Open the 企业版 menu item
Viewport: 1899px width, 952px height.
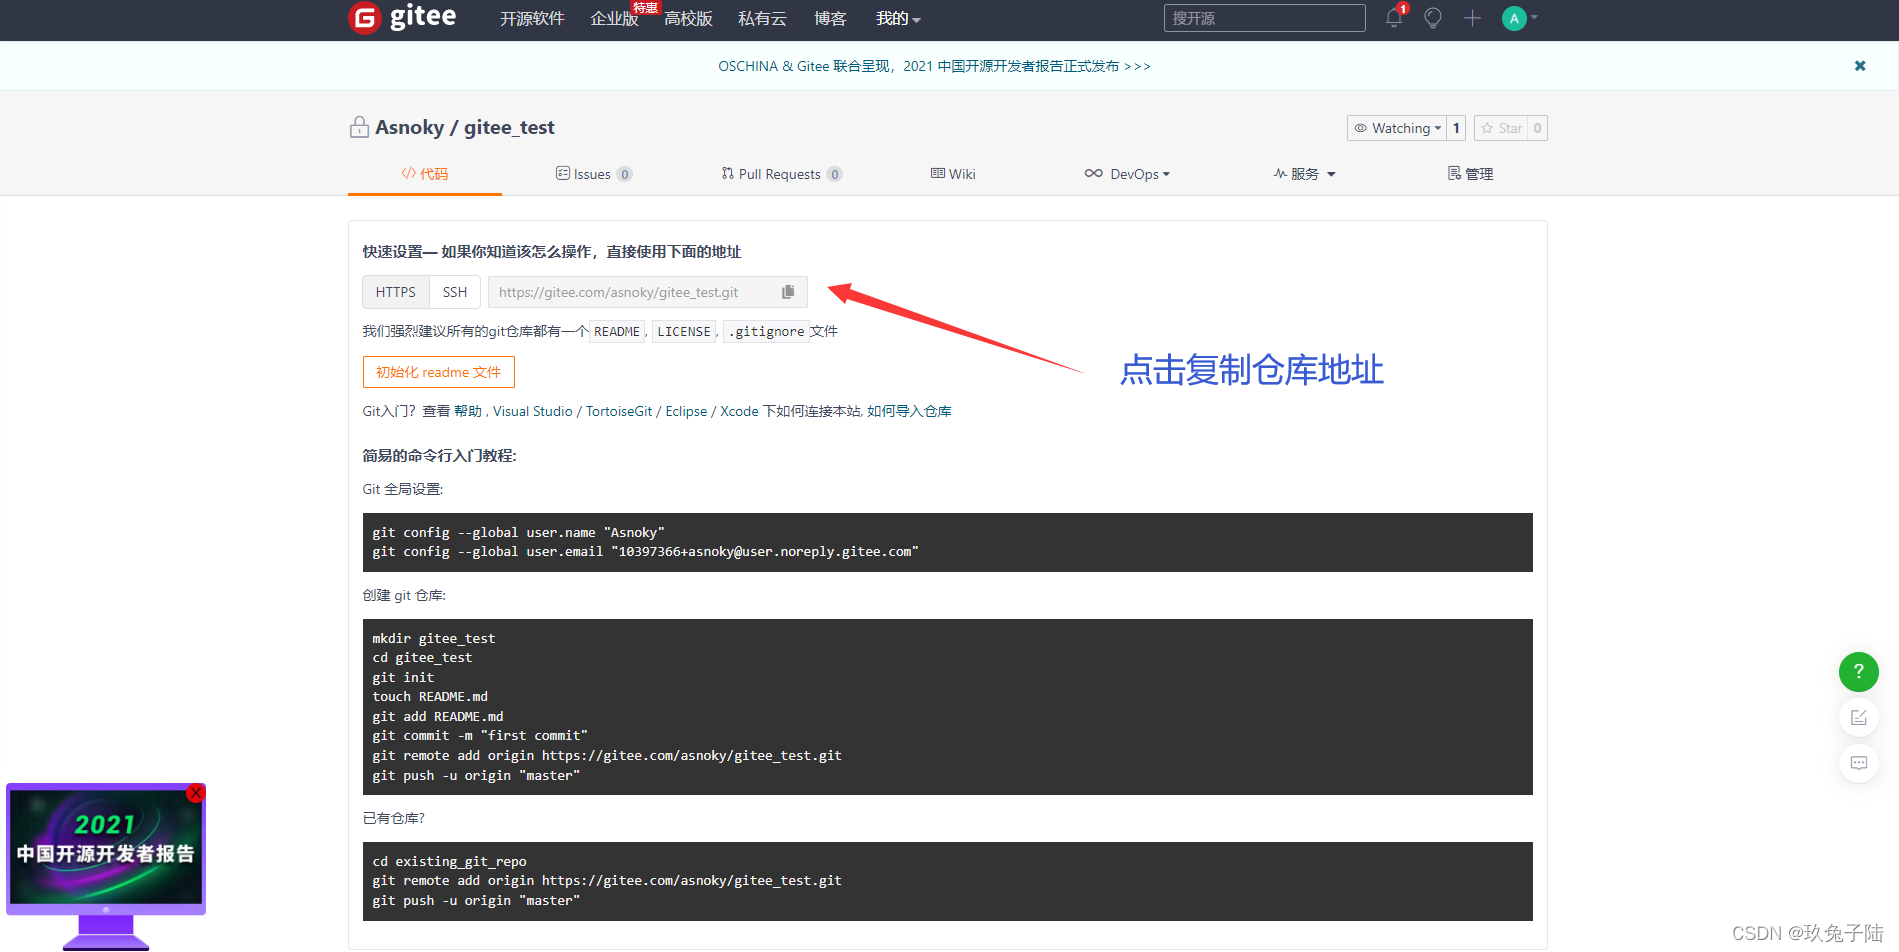pyautogui.click(x=614, y=18)
